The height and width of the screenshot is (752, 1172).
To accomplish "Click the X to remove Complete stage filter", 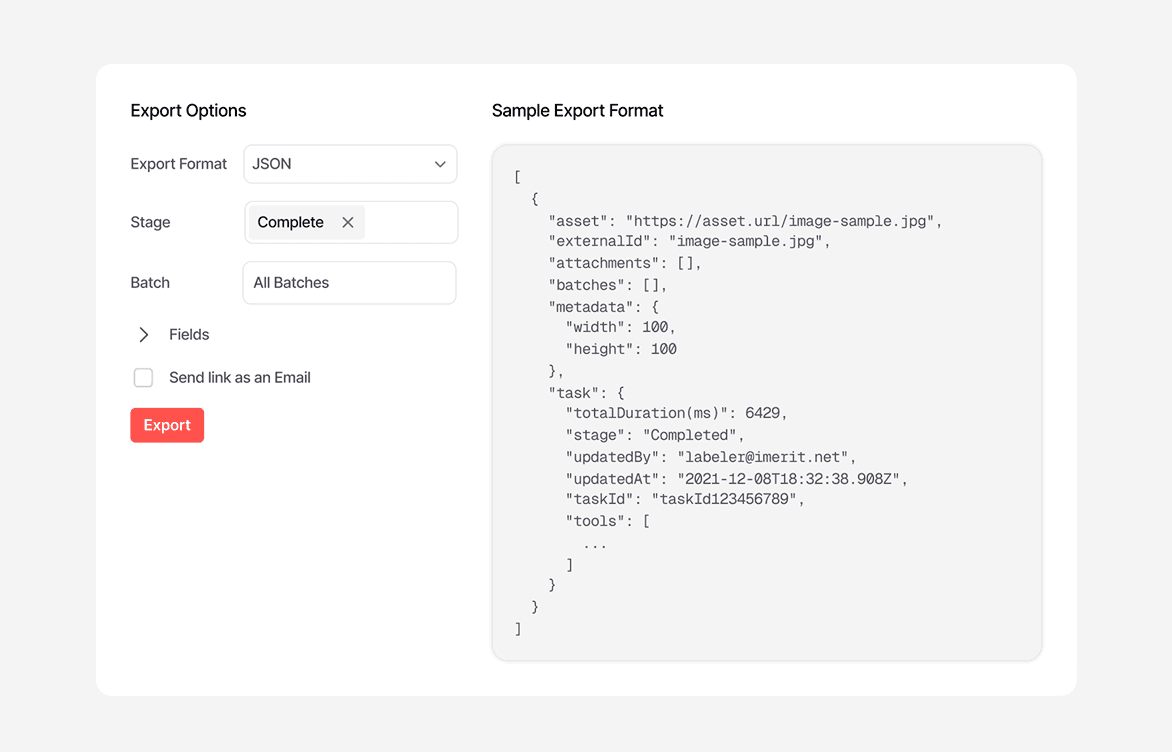I will click(x=347, y=222).
